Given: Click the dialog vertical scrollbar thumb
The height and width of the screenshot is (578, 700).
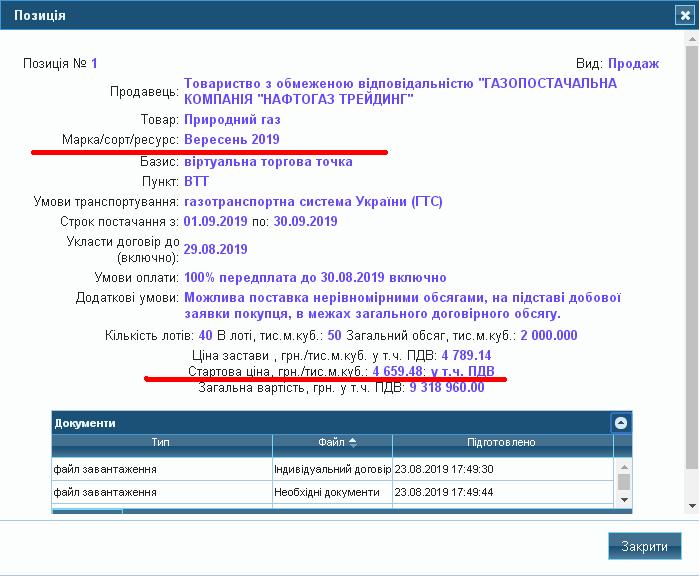Looking at the screenshot, I should pos(692,257).
